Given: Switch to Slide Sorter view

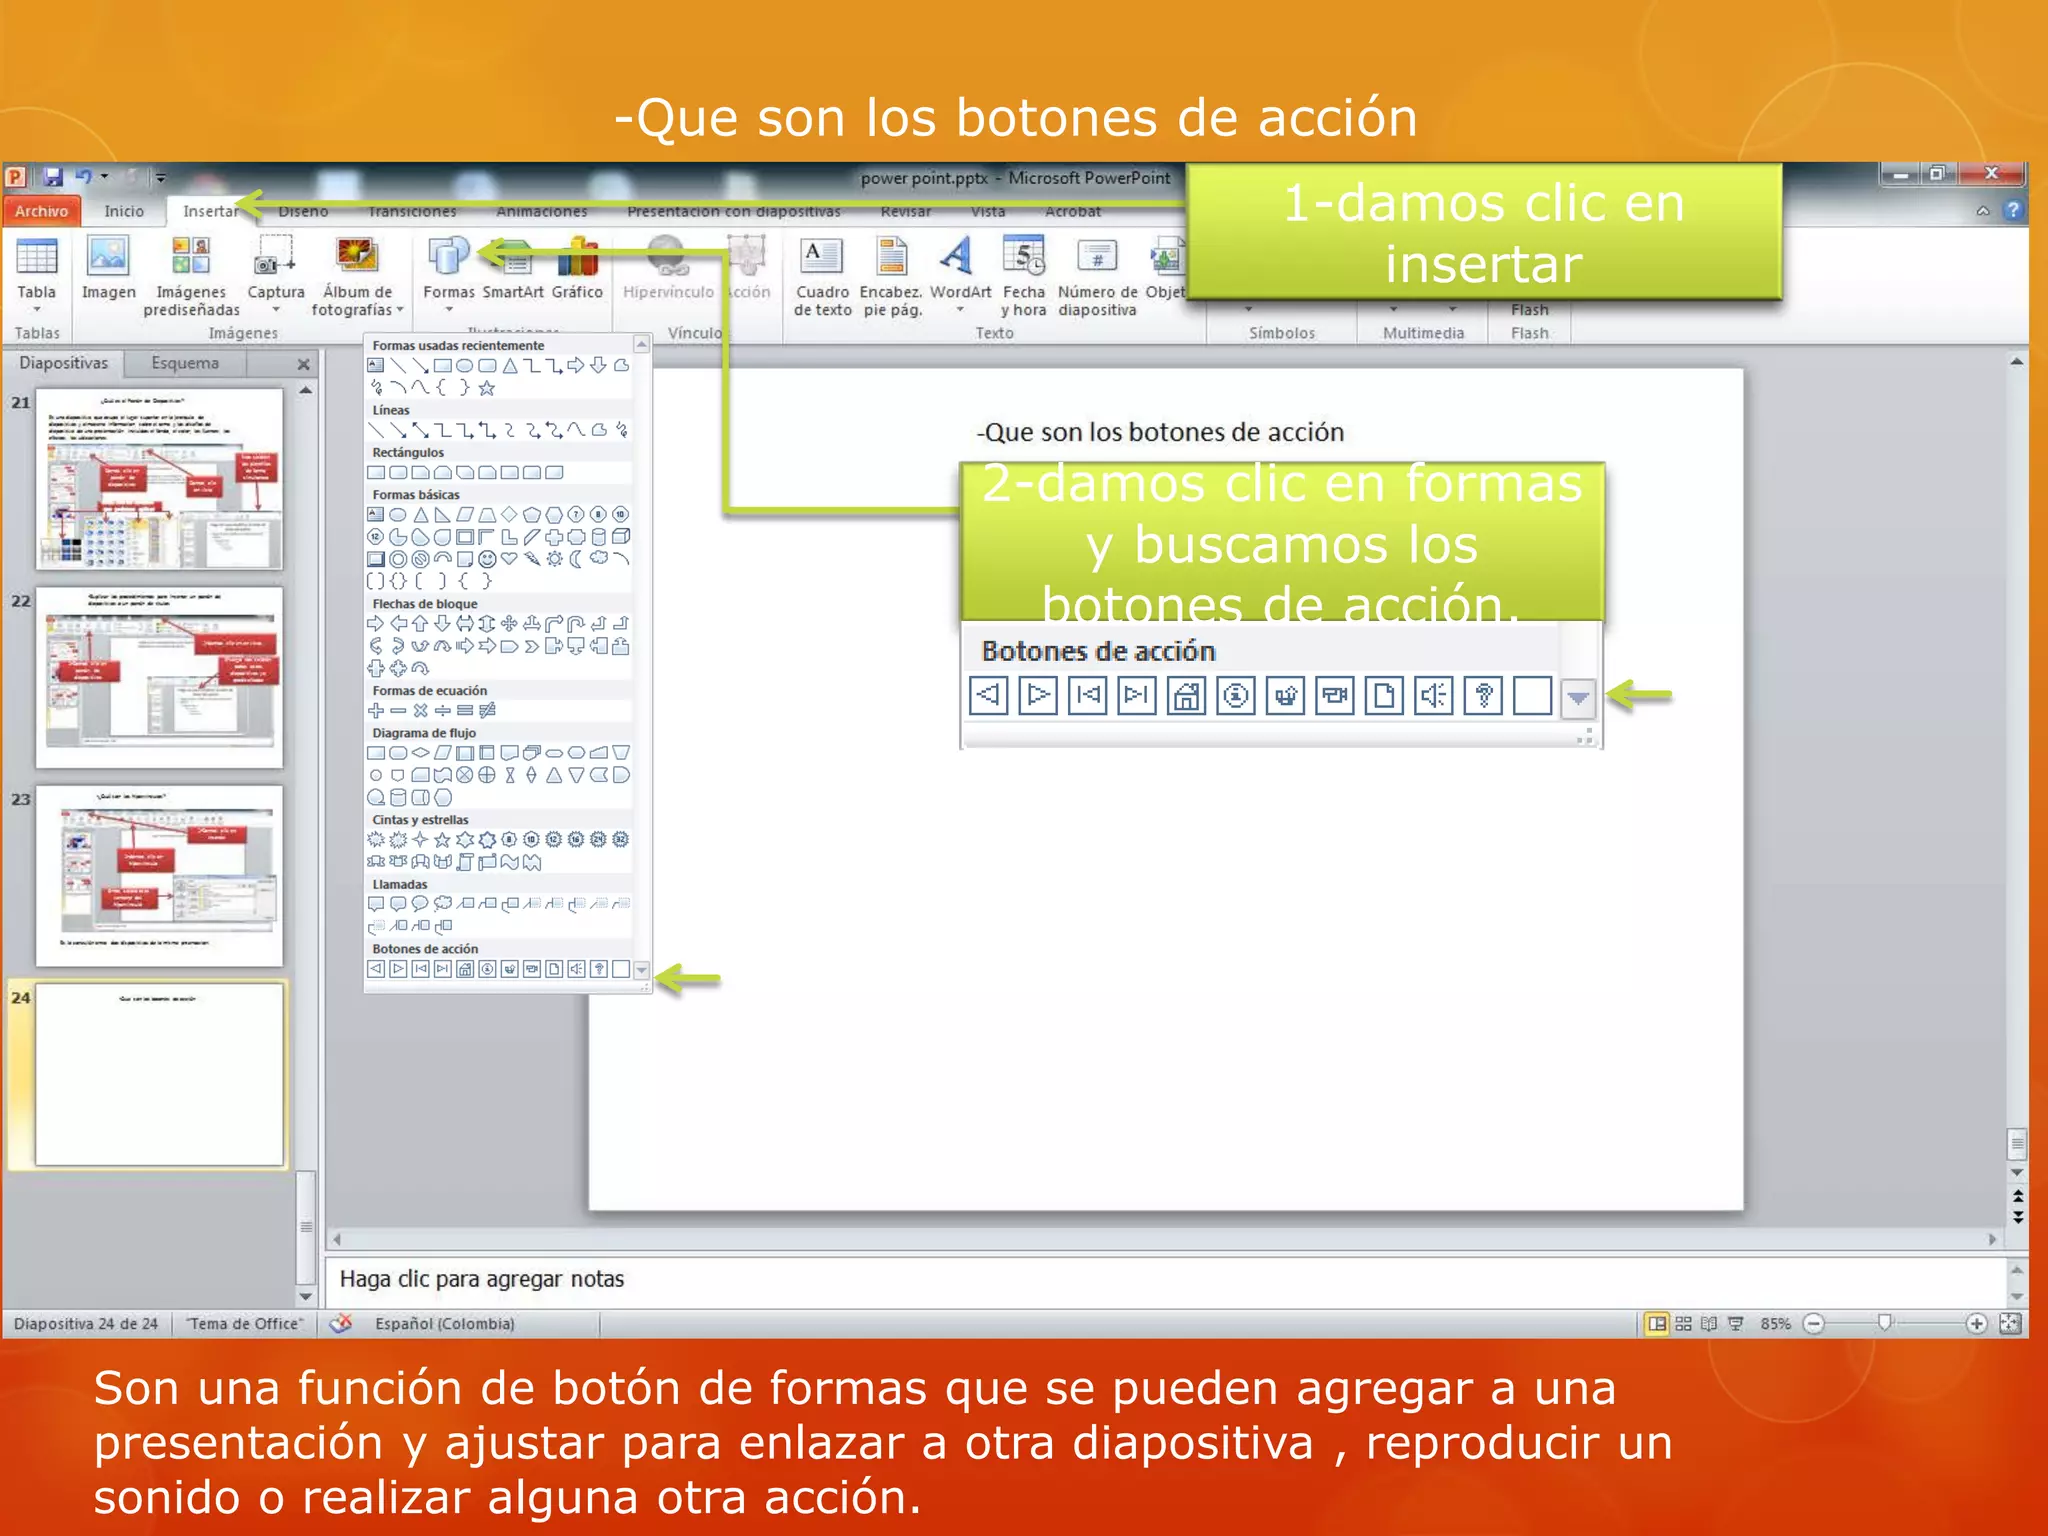Looking at the screenshot, I should pos(1683,1323).
